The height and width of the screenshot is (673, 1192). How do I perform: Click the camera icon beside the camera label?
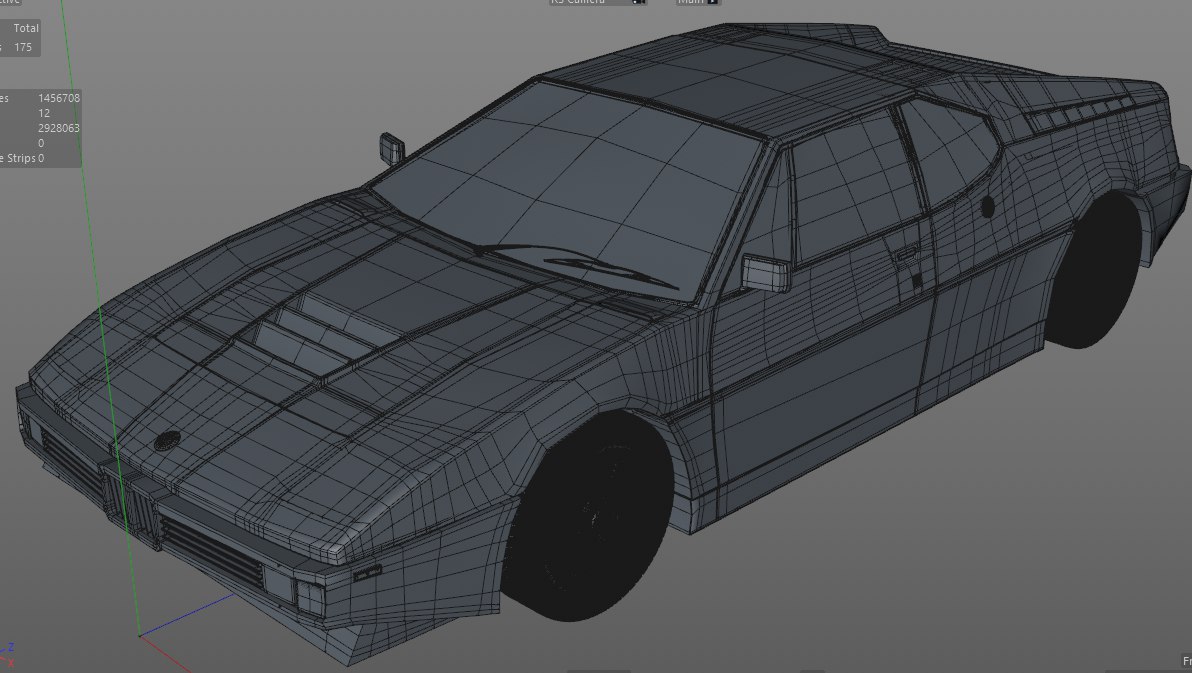639,2
